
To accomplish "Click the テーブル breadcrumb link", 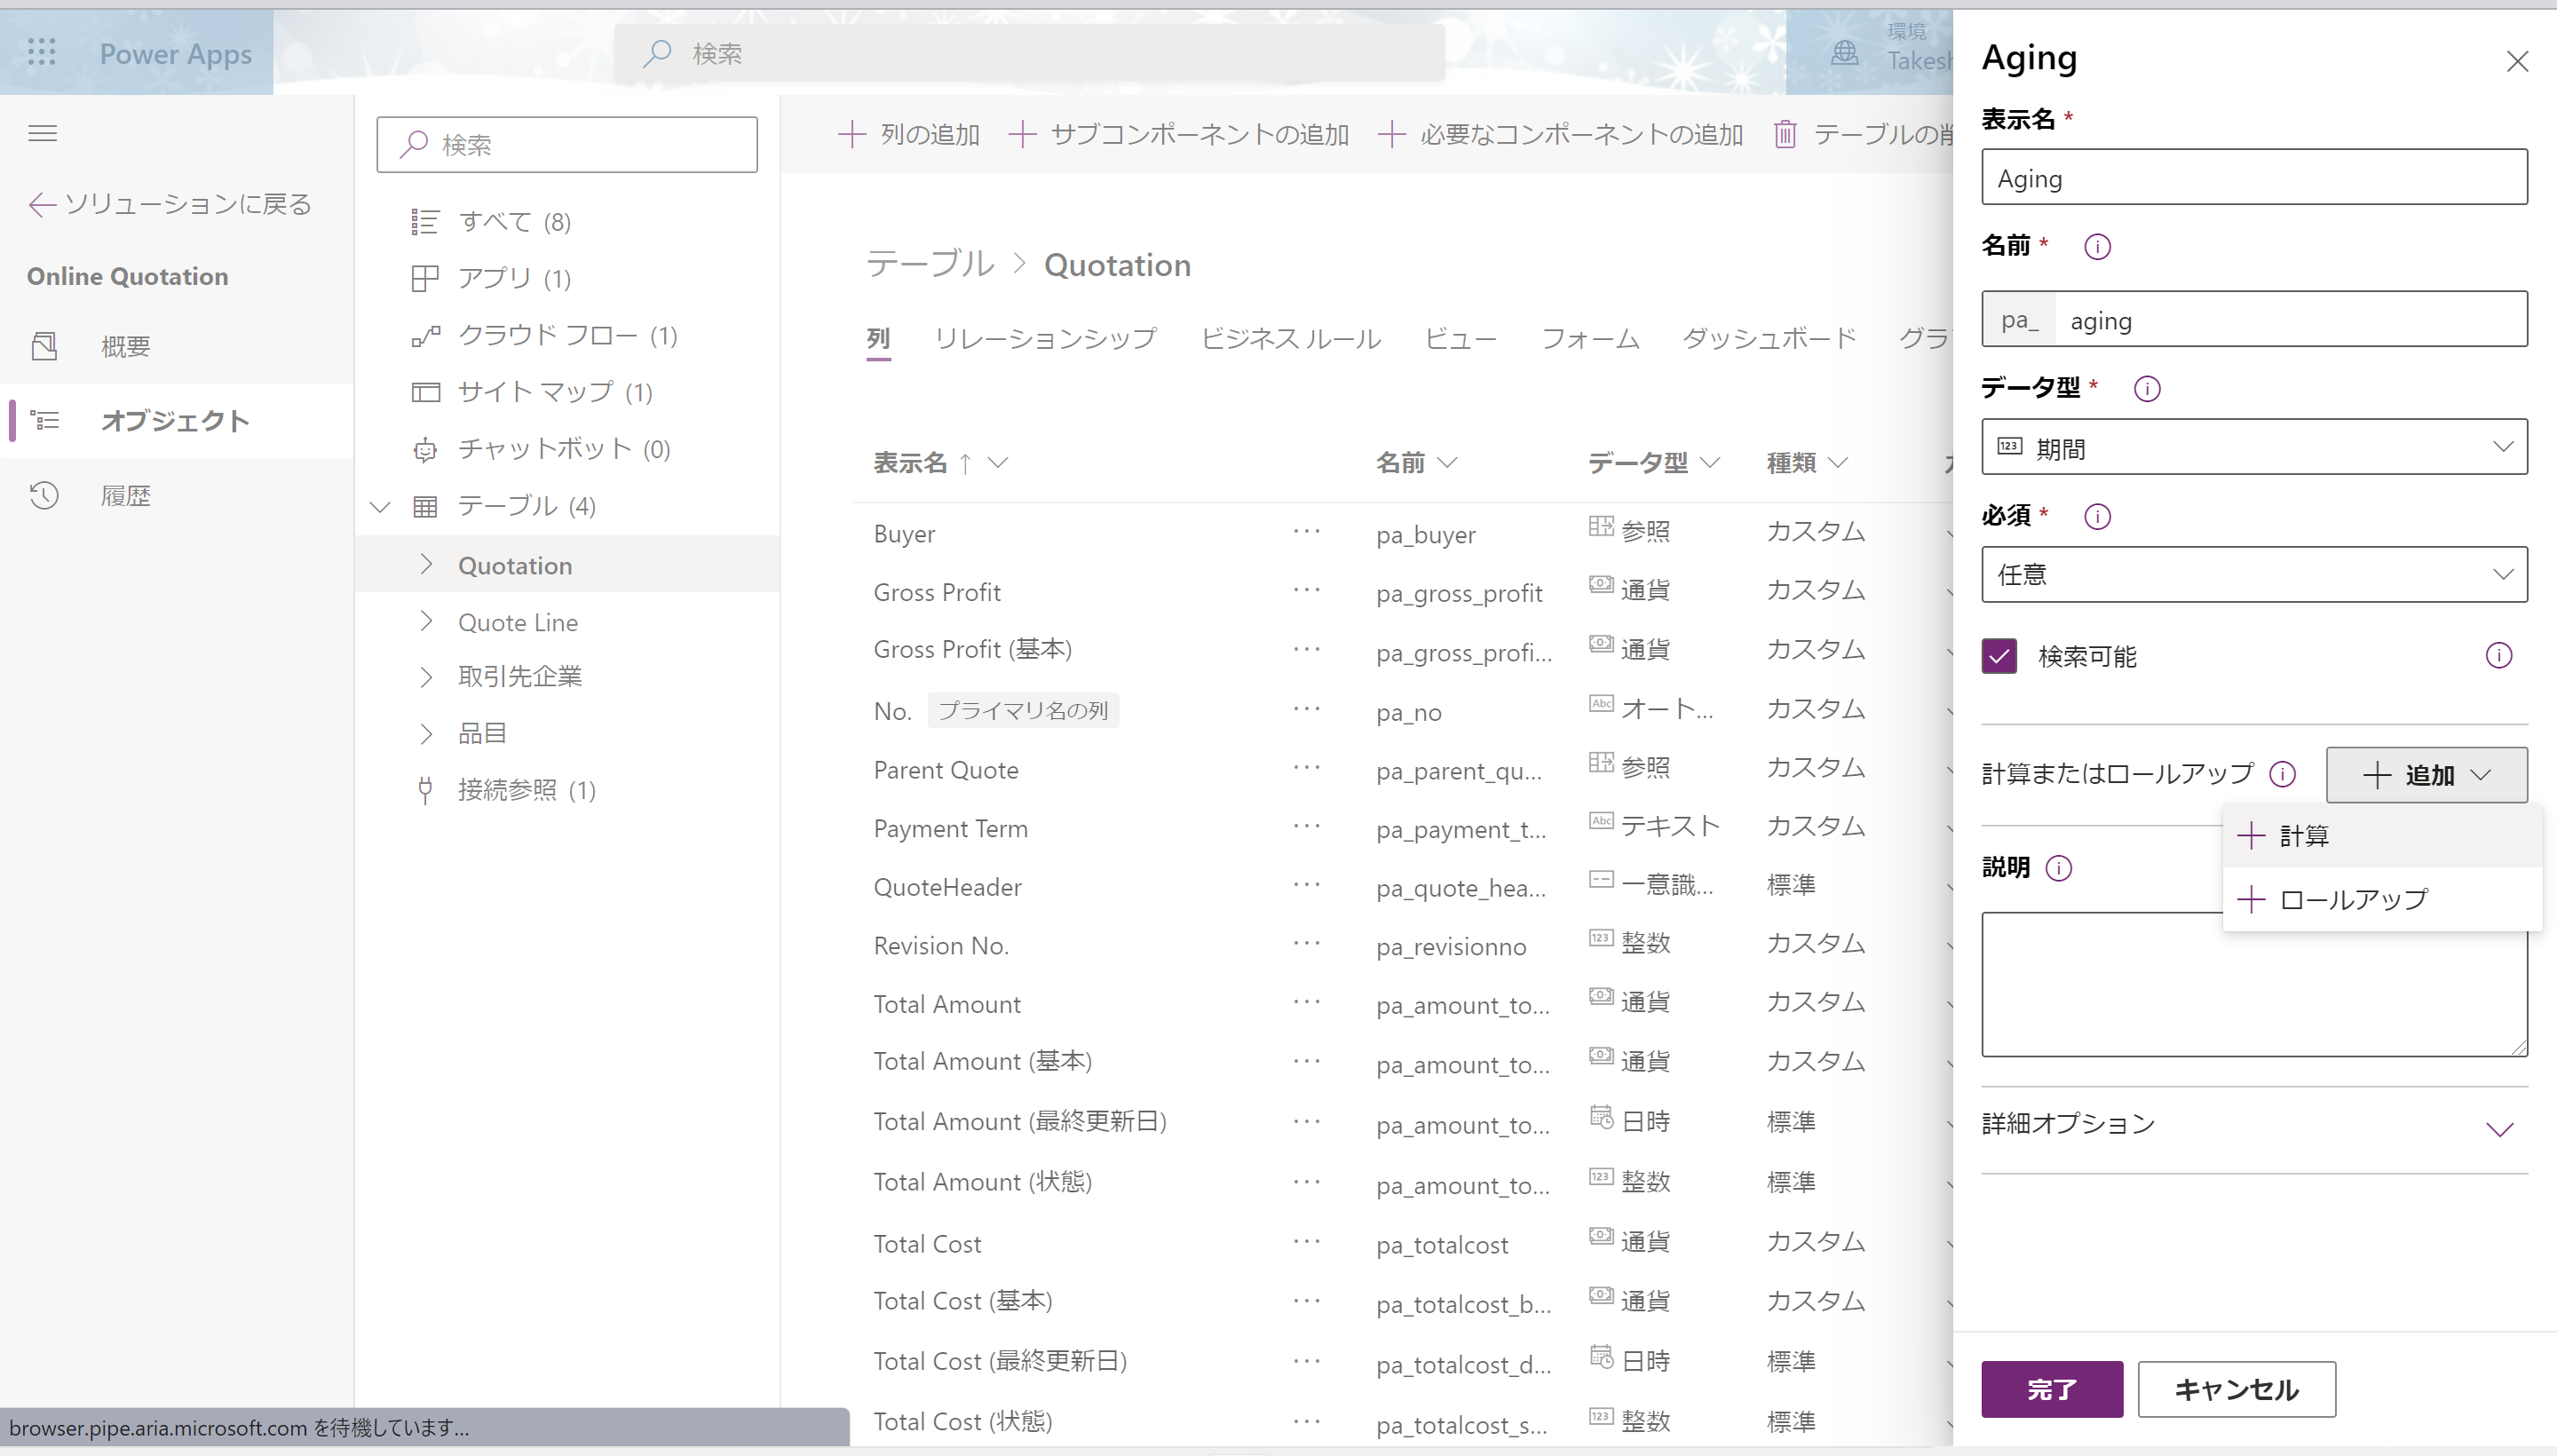I will [930, 264].
